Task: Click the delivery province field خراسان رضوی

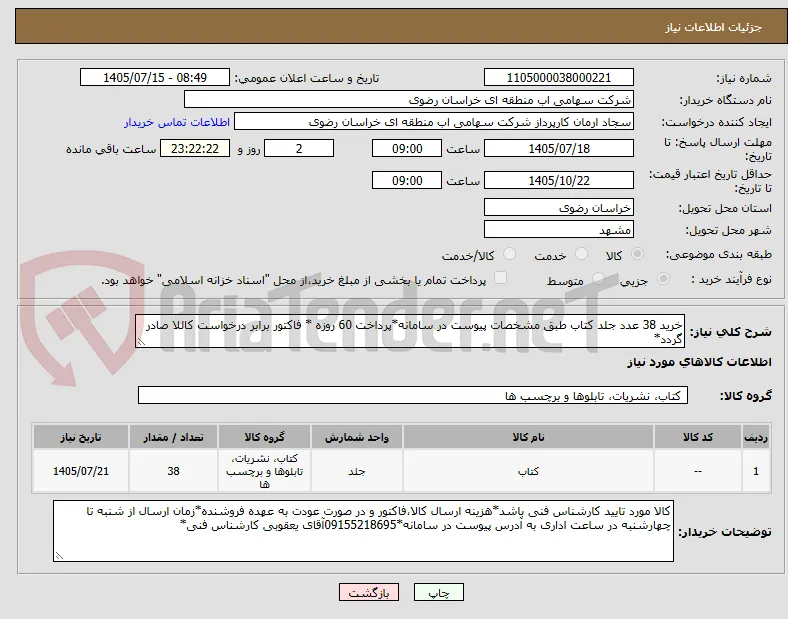Action: 559,208
